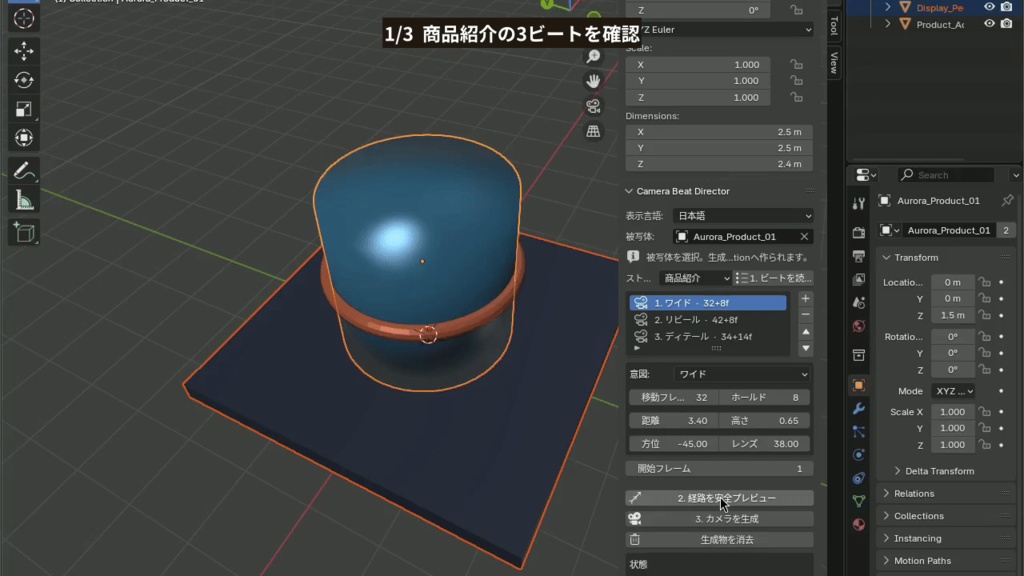1024x576 pixels.
Task: Open the Collection properties tab icon
Action: (x=859, y=355)
